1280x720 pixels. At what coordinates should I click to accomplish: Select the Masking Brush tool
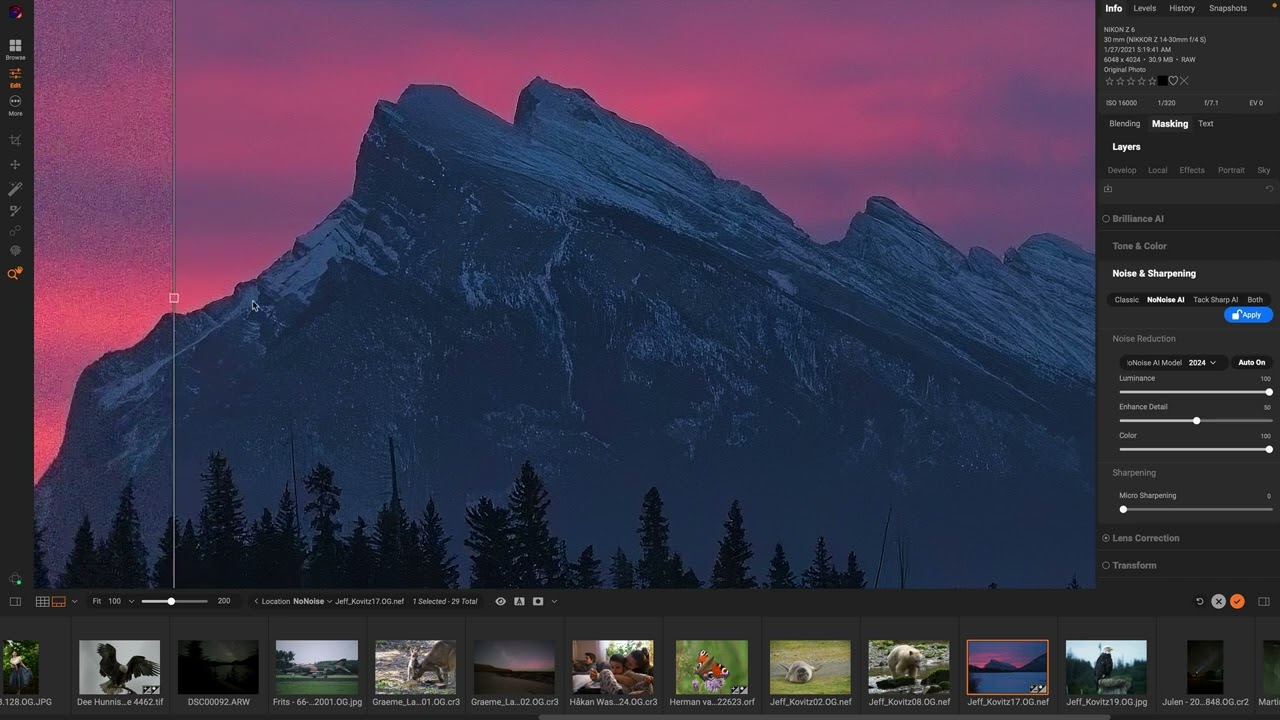pyautogui.click(x=15, y=210)
